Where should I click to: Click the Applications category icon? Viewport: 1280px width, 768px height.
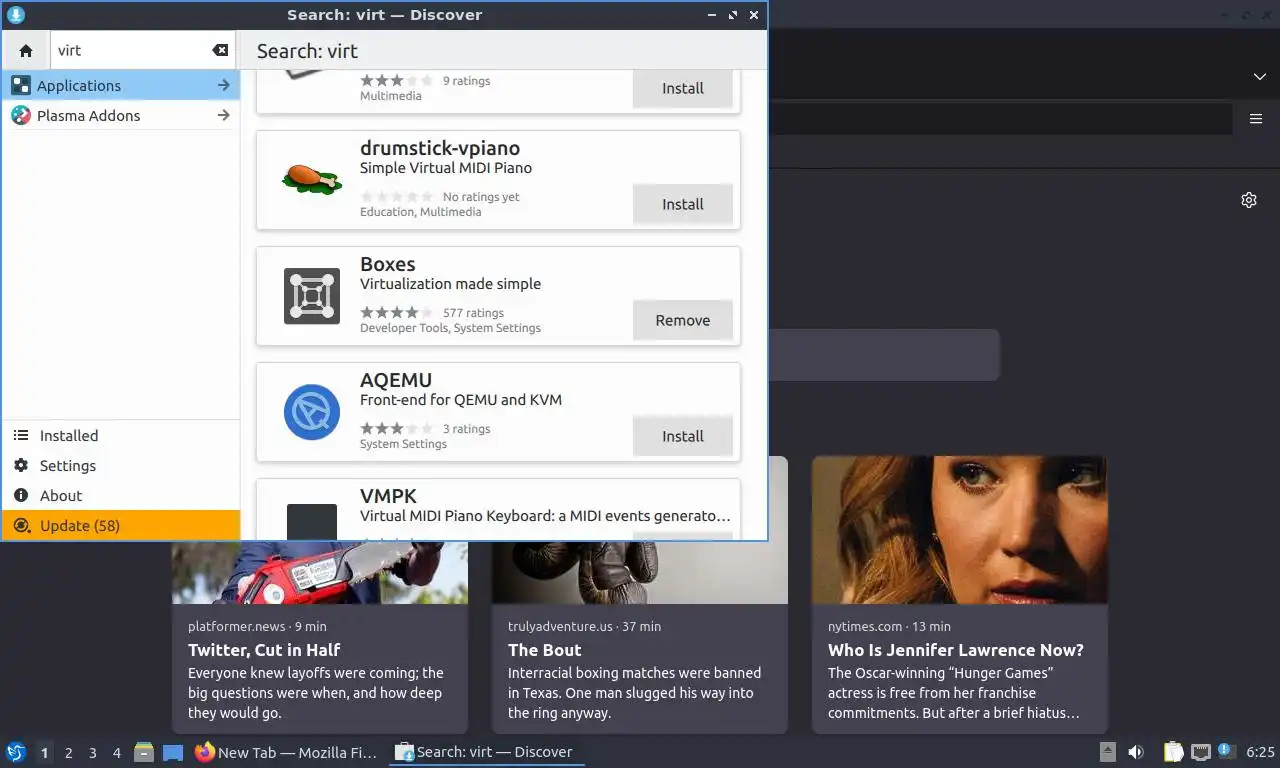pyautogui.click(x=20, y=85)
